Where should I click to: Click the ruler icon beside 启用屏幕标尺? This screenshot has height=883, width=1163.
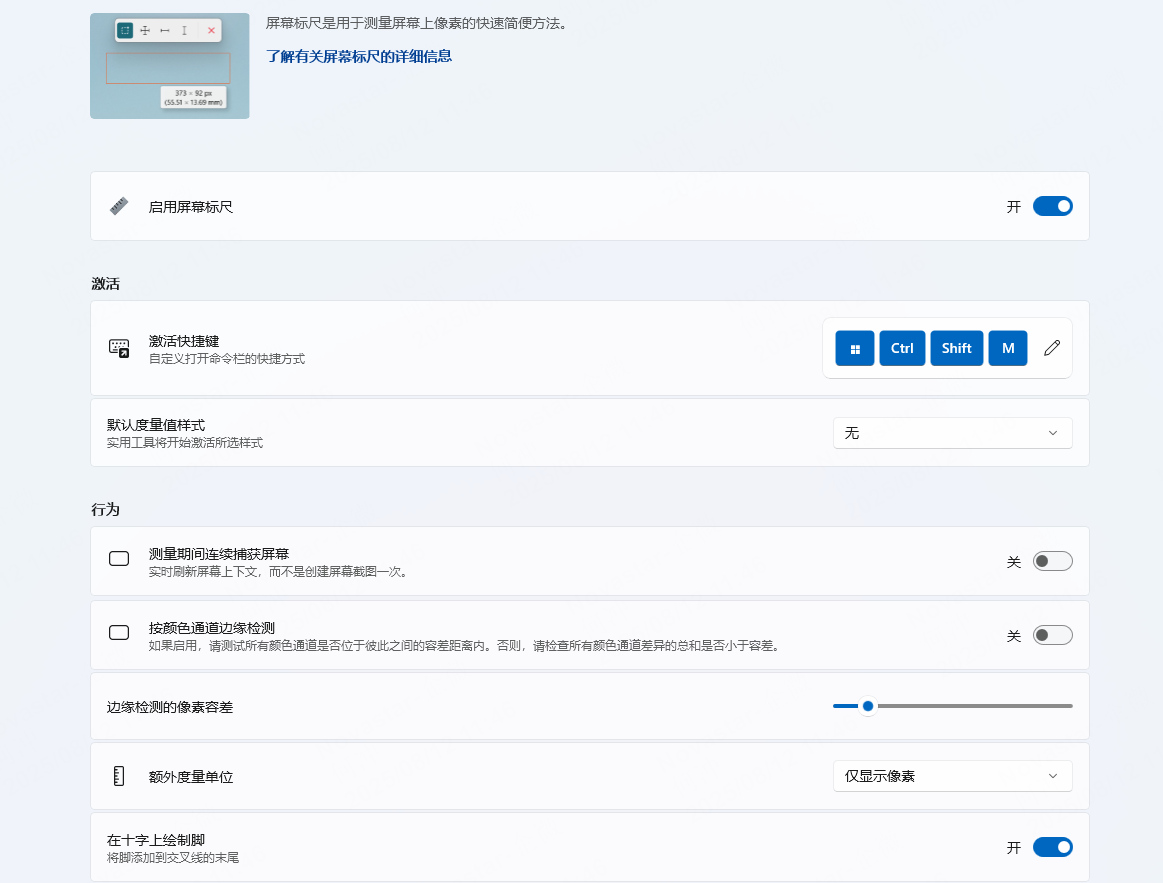pyautogui.click(x=119, y=206)
